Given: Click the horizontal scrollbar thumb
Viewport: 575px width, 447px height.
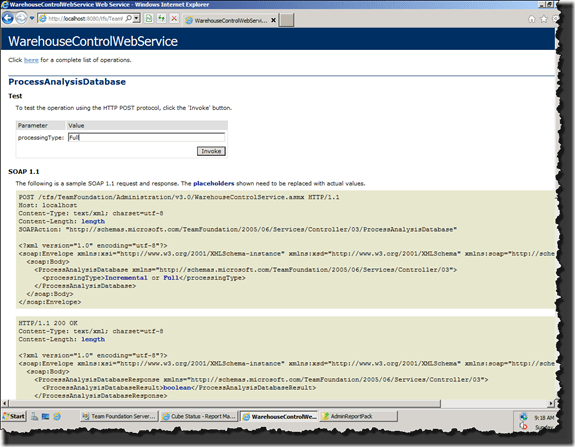Looking at the screenshot, I should coord(224,404).
